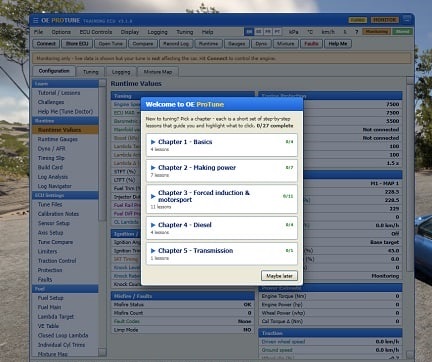Viewport: 432px width, 362px height.
Task: Switch to the Mixture Map tab
Action: 158,72
